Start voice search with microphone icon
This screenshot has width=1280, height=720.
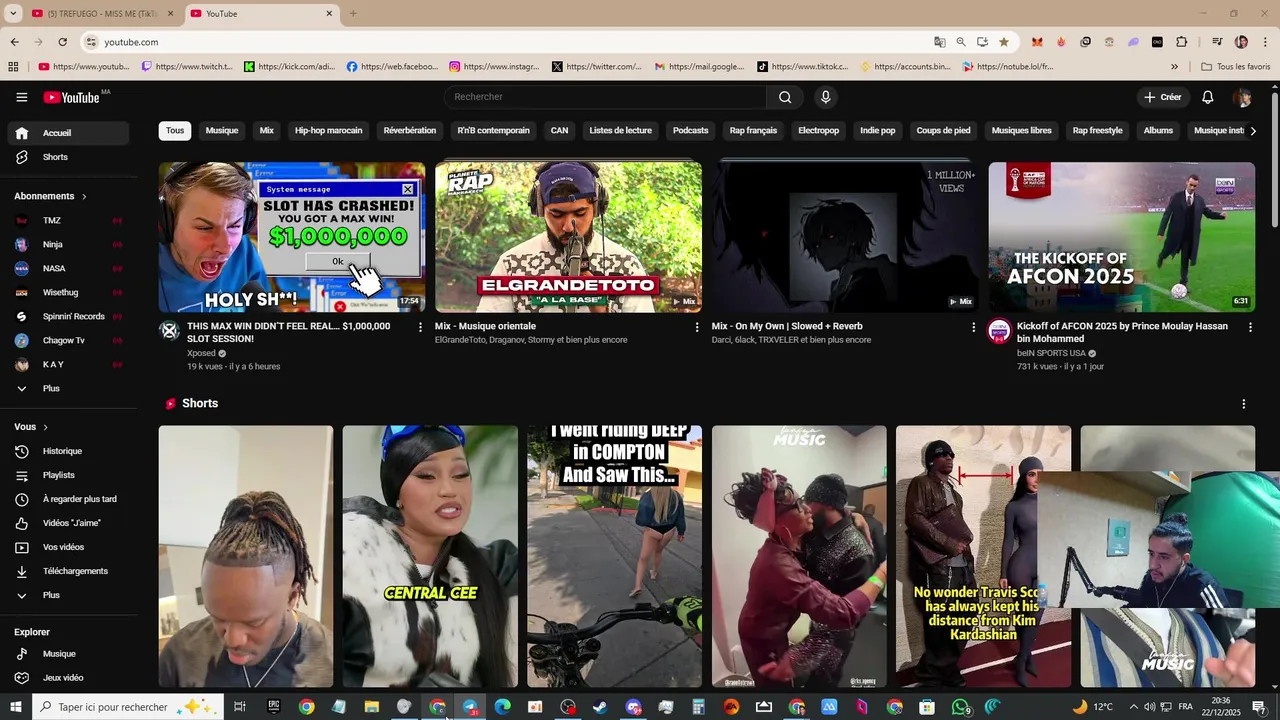click(825, 97)
